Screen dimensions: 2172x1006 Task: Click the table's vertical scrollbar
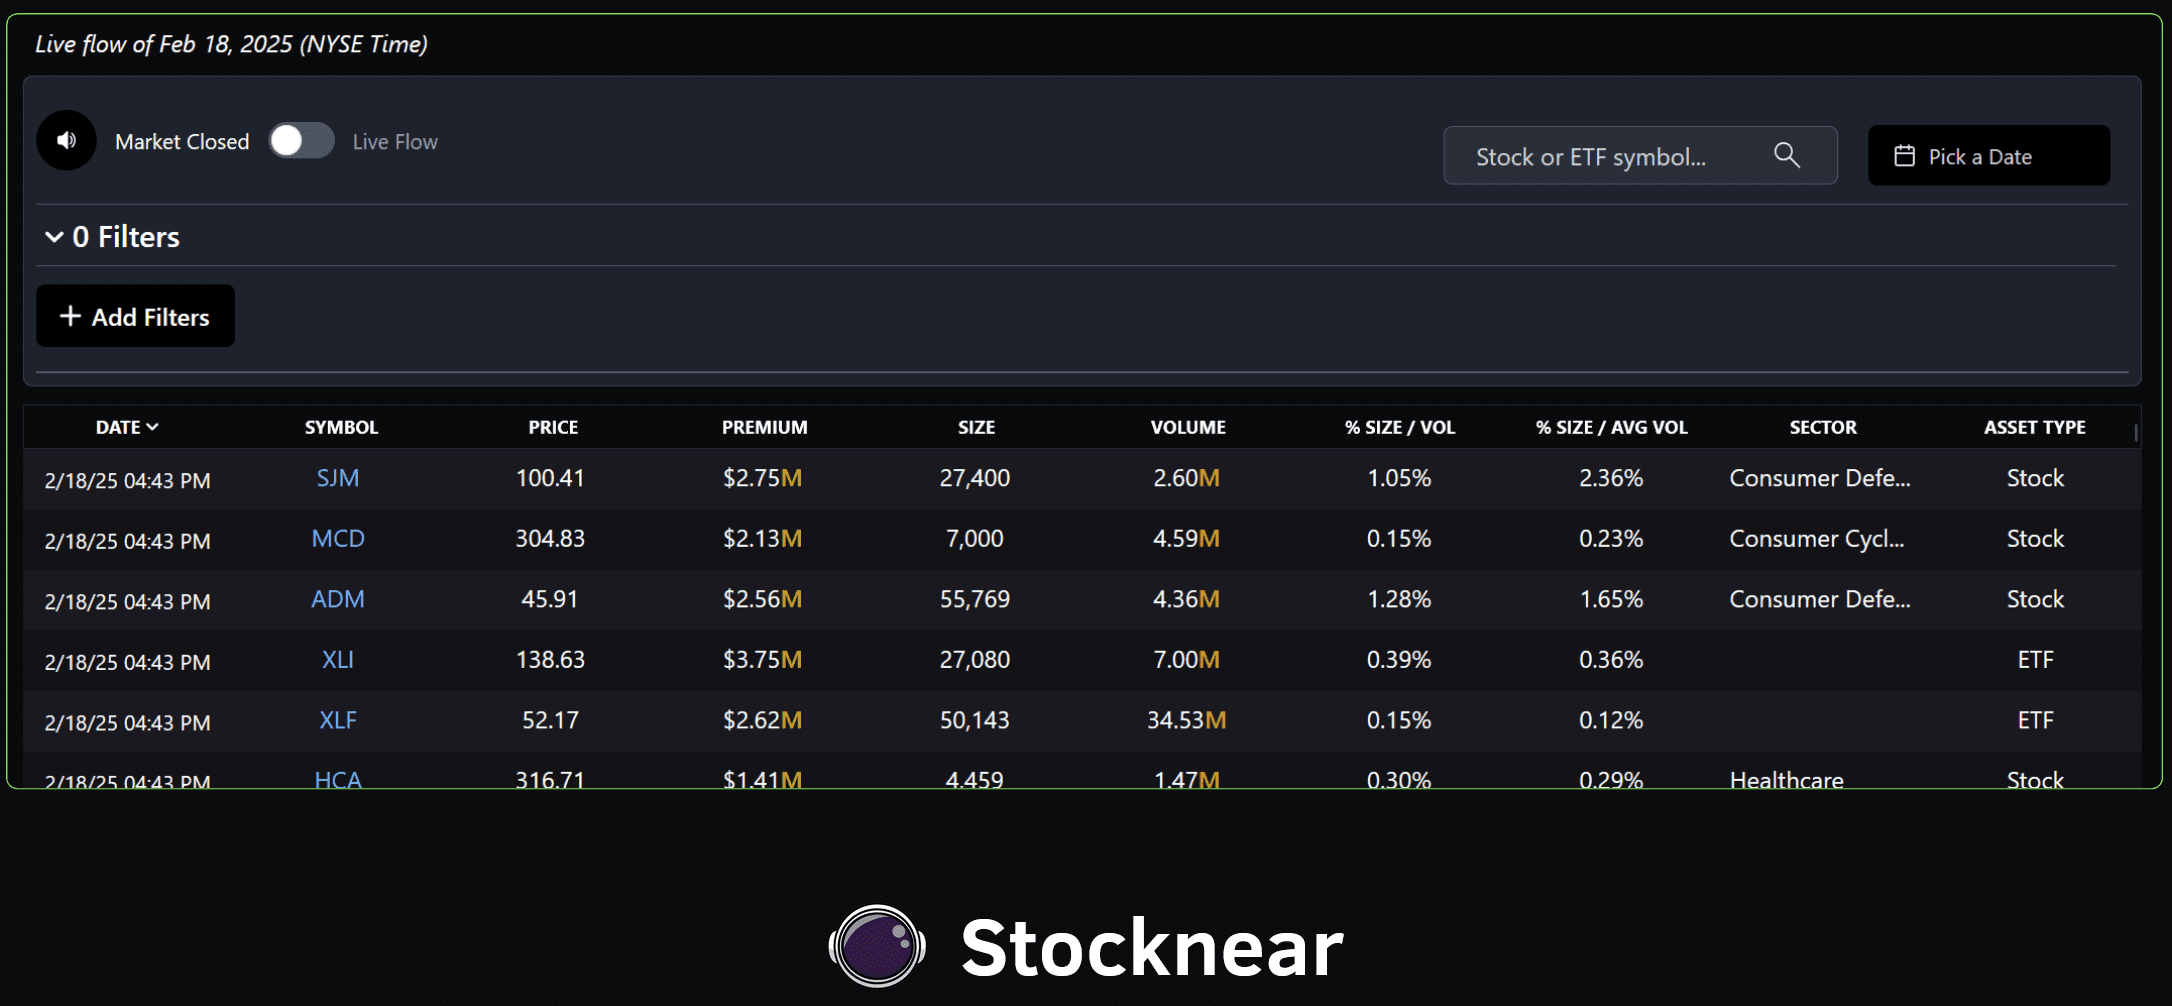[2135, 432]
